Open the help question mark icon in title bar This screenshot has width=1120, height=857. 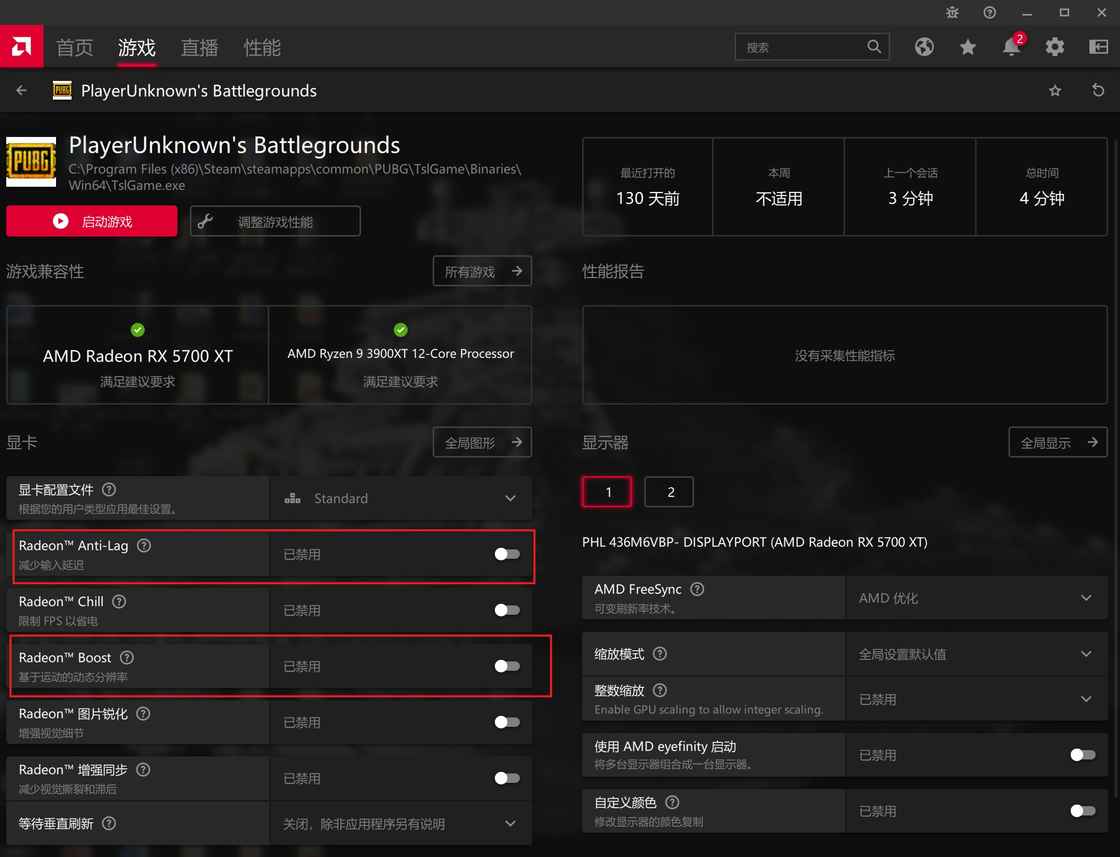(x=989, y=12)
